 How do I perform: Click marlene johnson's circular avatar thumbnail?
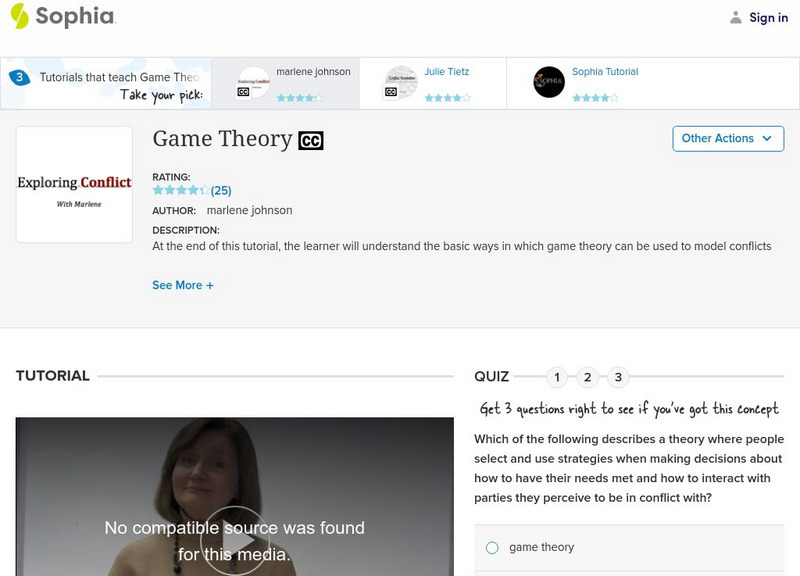coord(254,82)
